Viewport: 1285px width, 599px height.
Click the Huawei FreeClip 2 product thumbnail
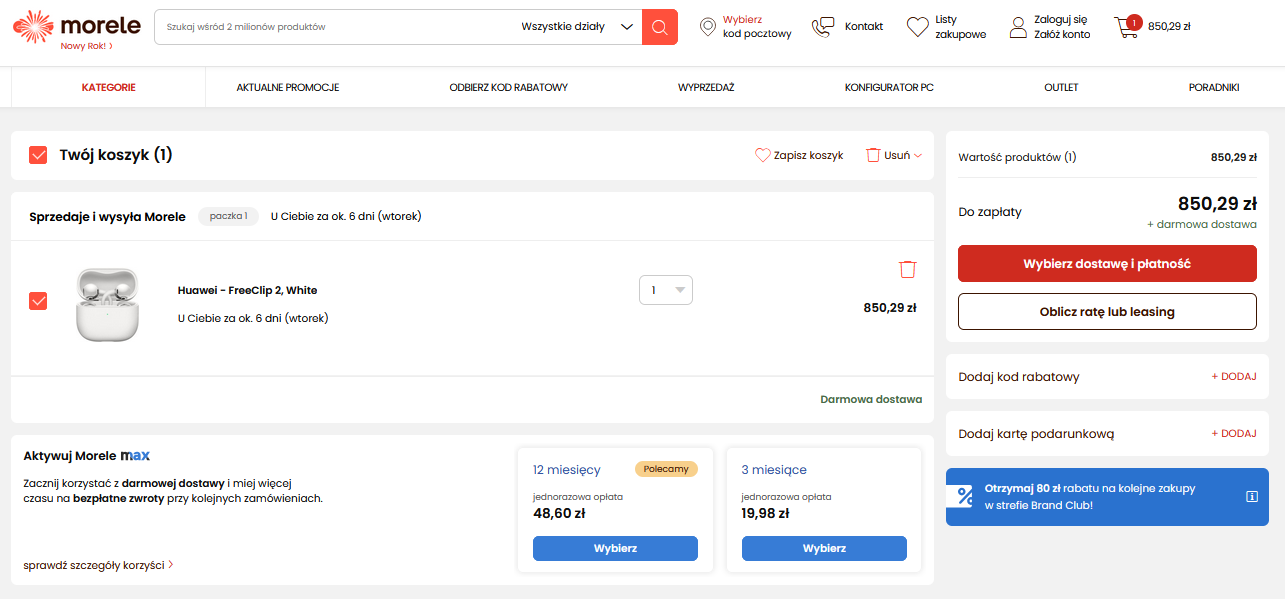(106, 304)
